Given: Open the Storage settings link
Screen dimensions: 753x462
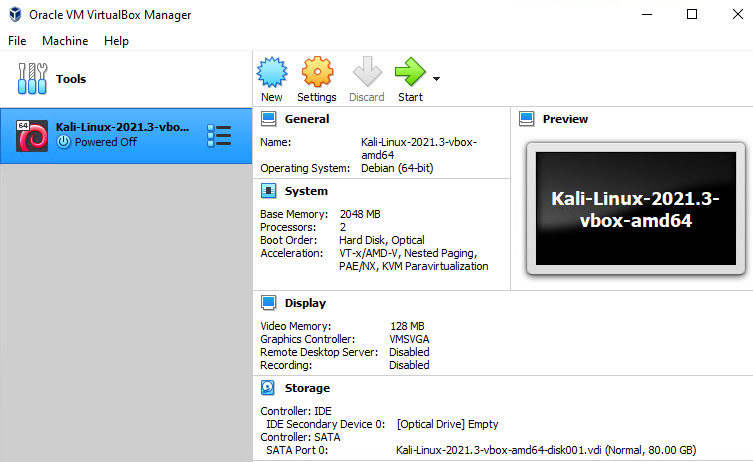Looking at the screenshot, I should tap(307, 388).
